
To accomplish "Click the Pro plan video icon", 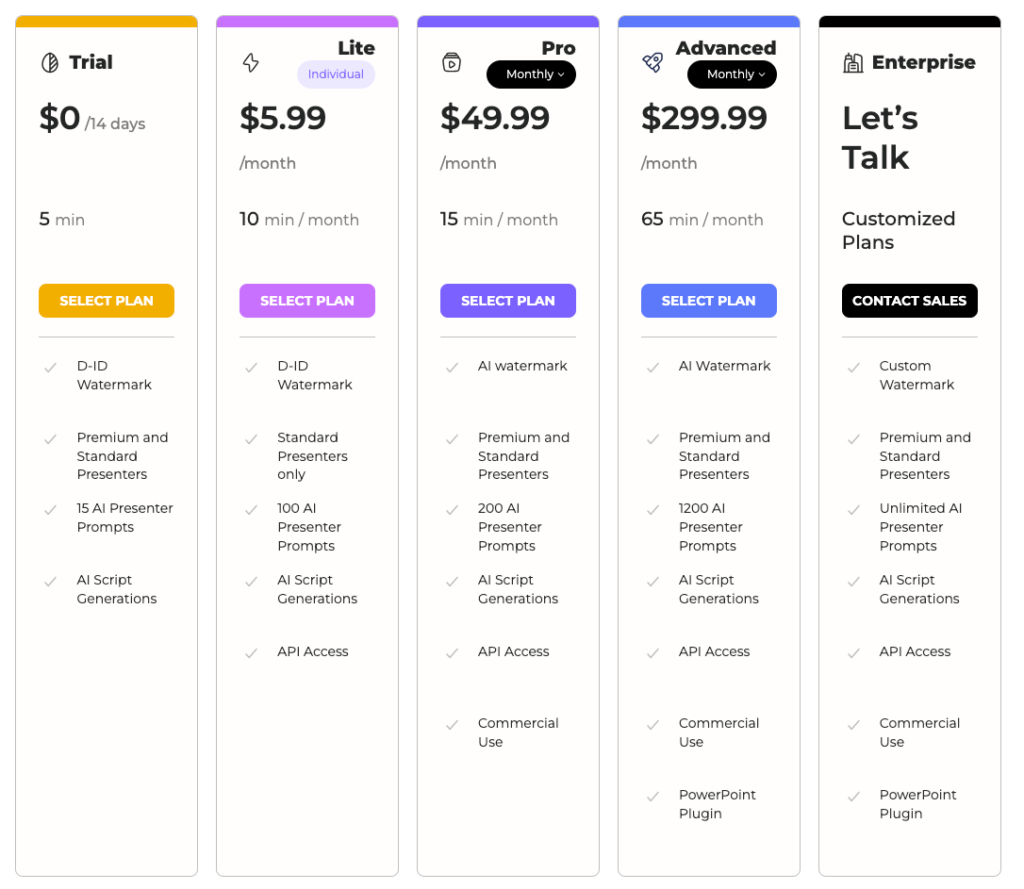I will [452, 63].
